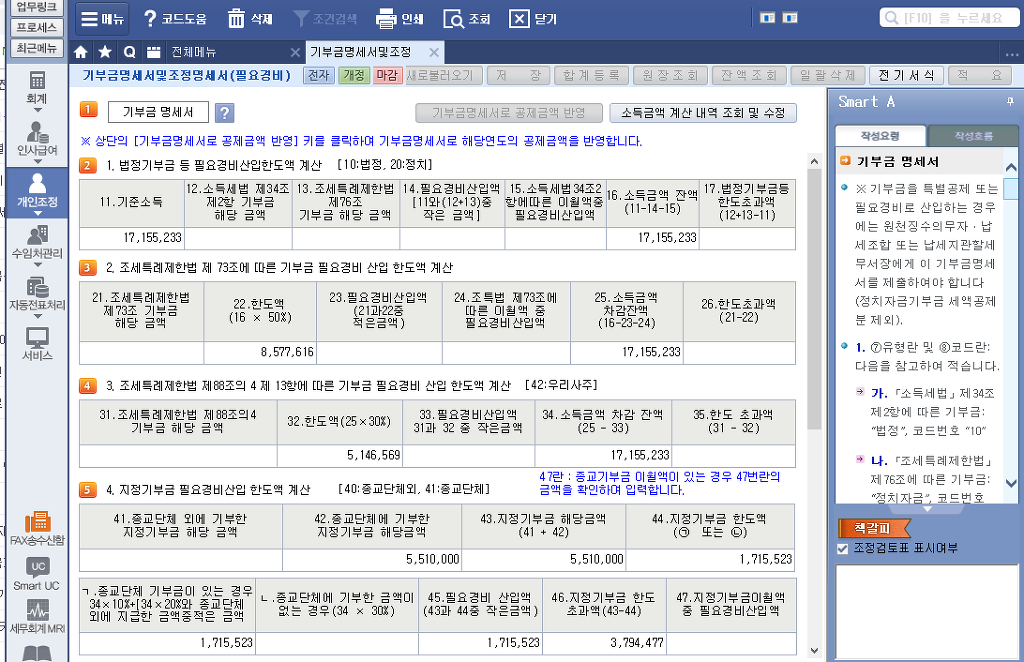Viewport: 1024px width, 662px height.
Task: Open the 수임처관리 sidebar module
Action: click(x=37, y=242)
